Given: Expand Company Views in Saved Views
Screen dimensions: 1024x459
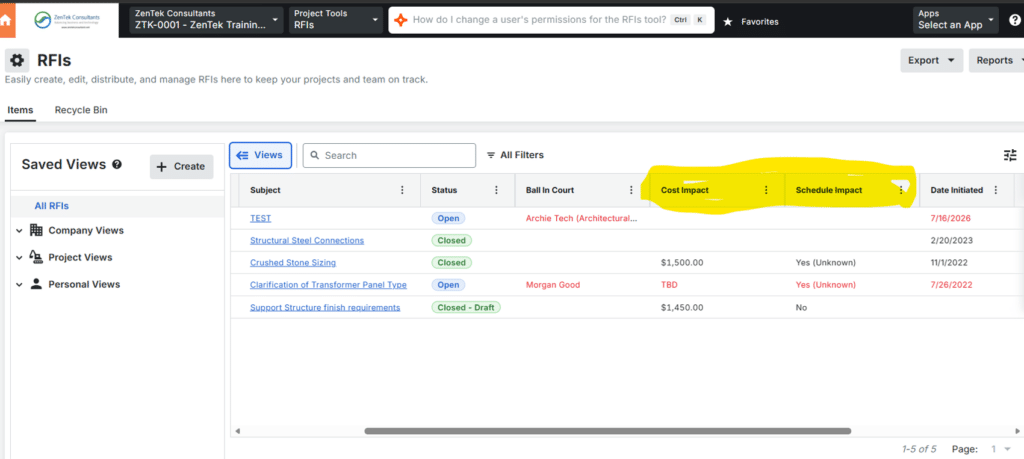Looking at the screenshot, I should (x=20, y=230).
